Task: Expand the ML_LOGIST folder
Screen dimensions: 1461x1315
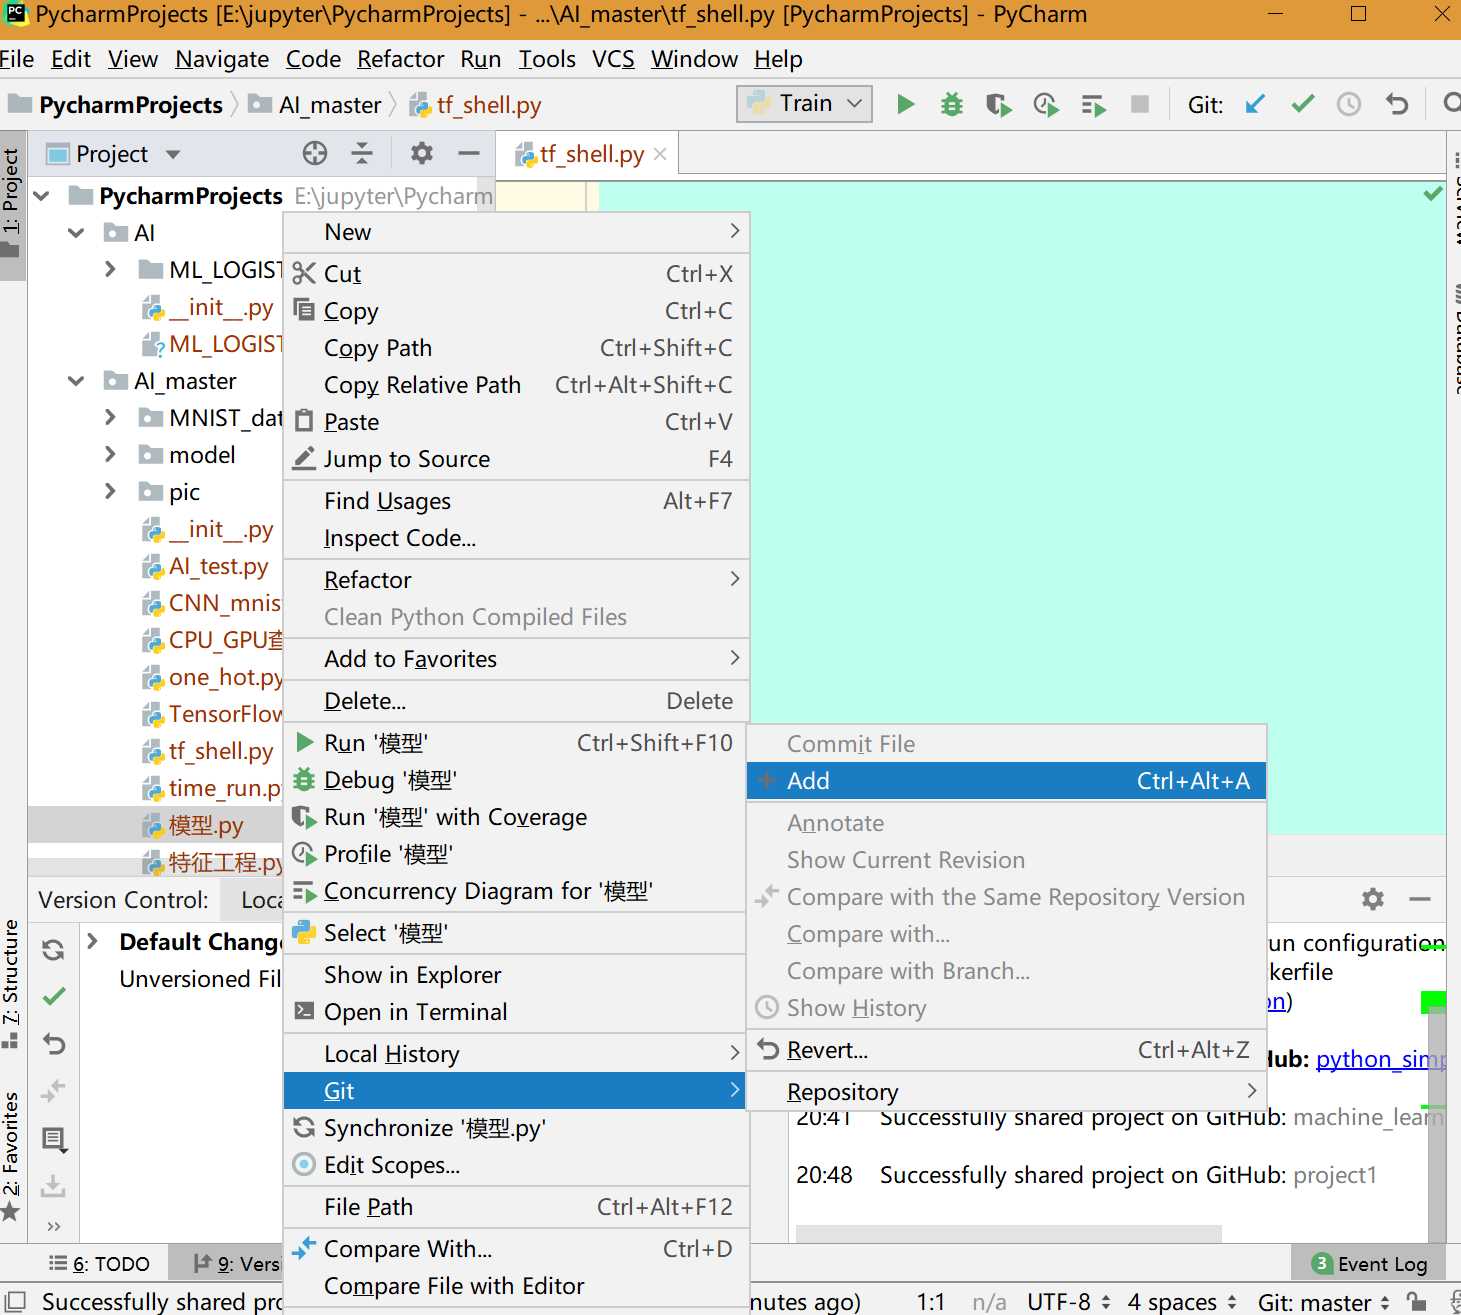Action: (111, 269)
